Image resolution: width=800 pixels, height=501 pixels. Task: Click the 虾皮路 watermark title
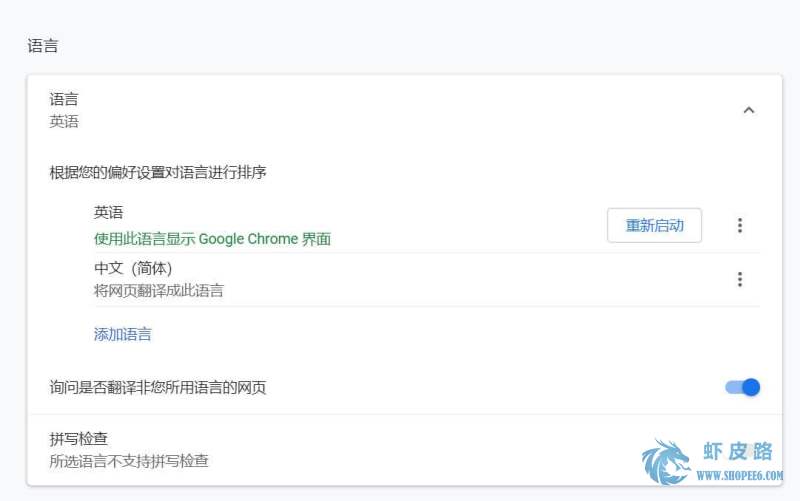738,452
